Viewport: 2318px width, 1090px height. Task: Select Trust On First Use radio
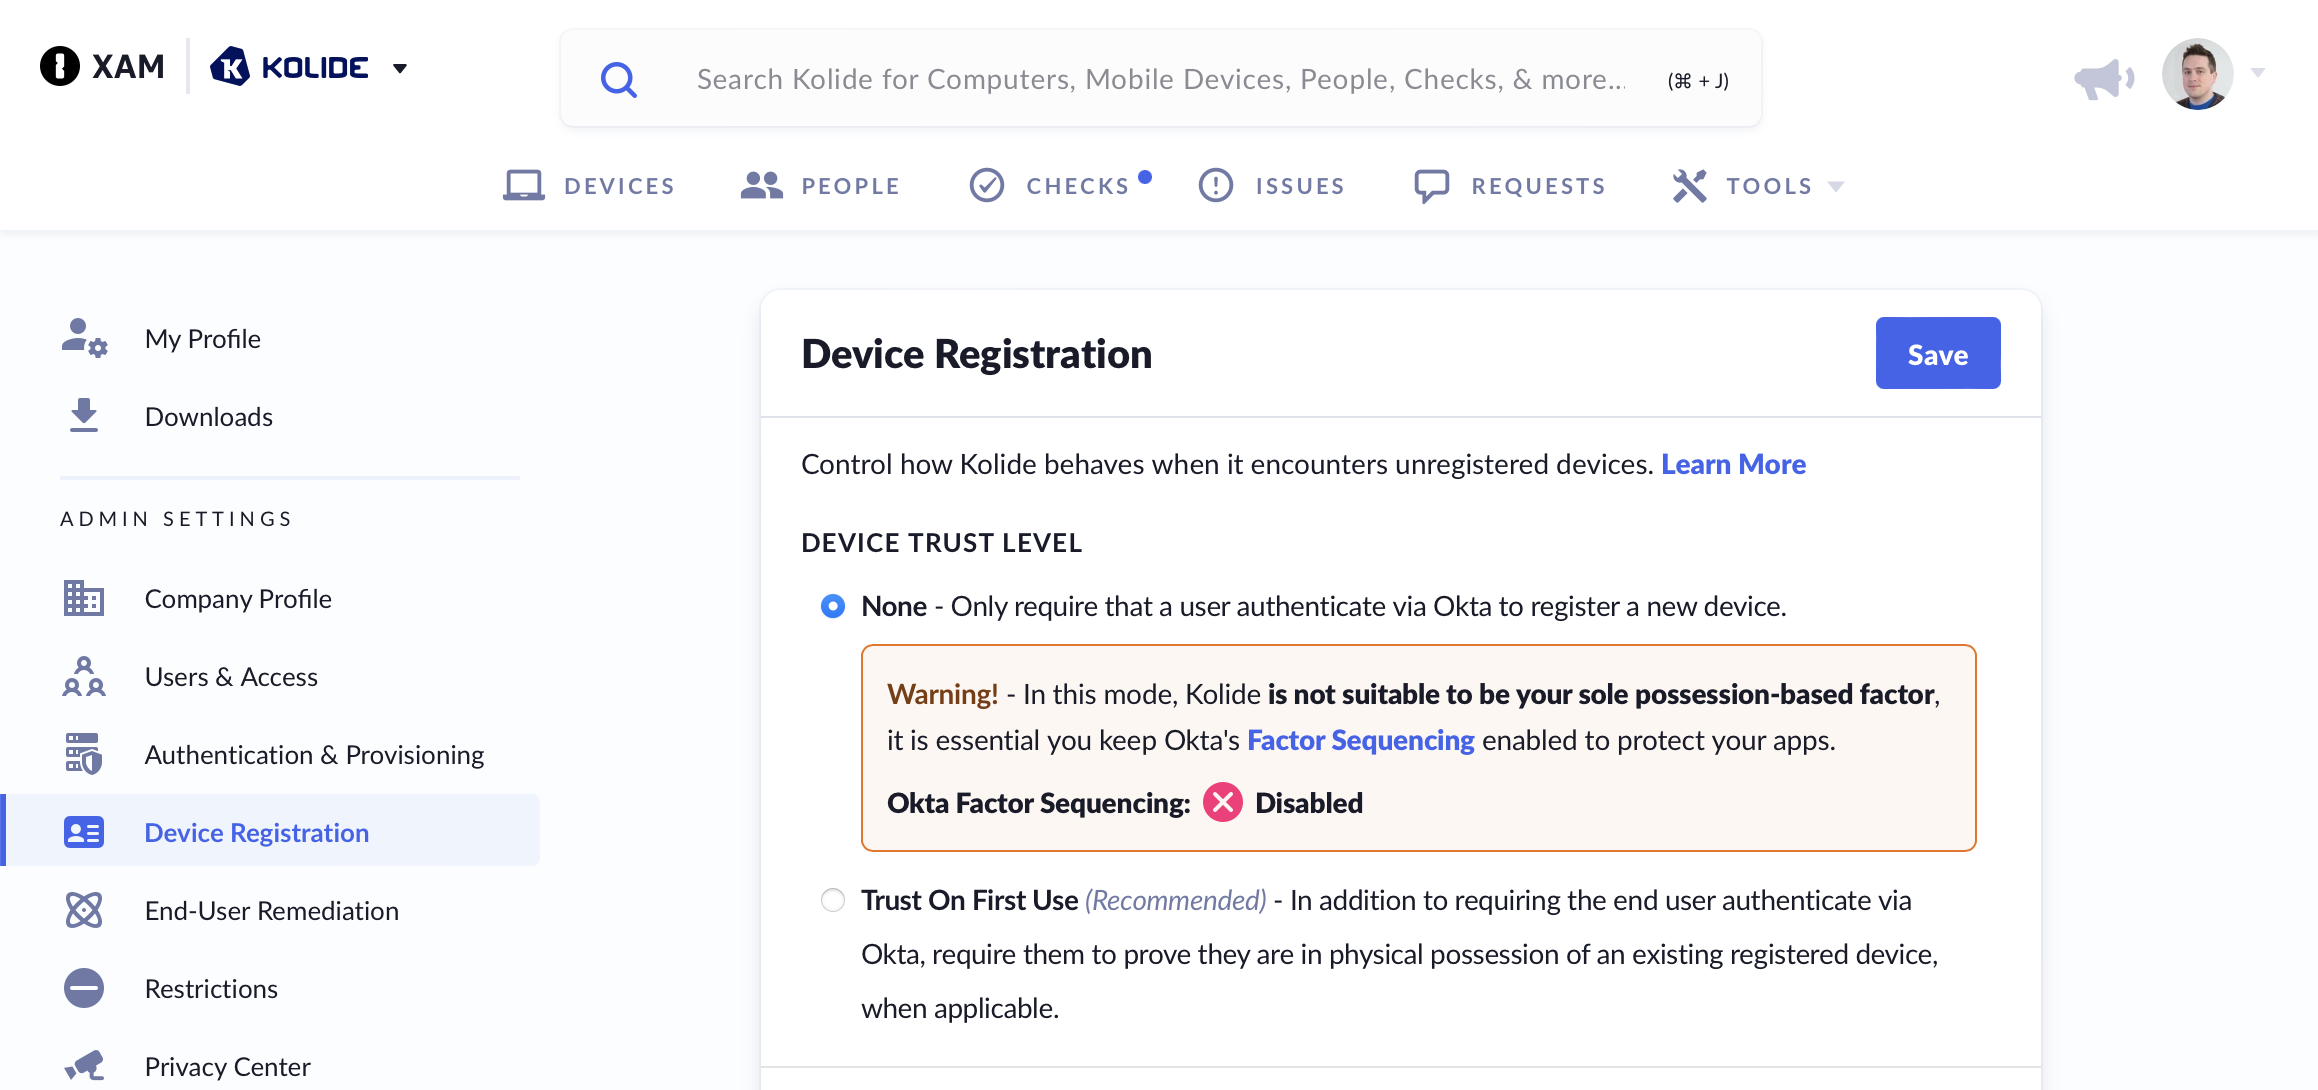click(833, 900)
